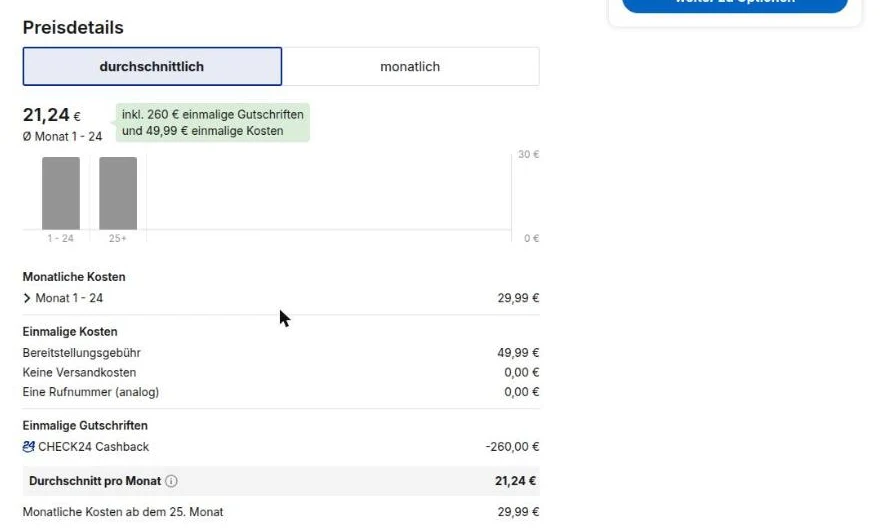Click the large 21,24 € average price
880x530 pixels.
click(x=52, y=115)
